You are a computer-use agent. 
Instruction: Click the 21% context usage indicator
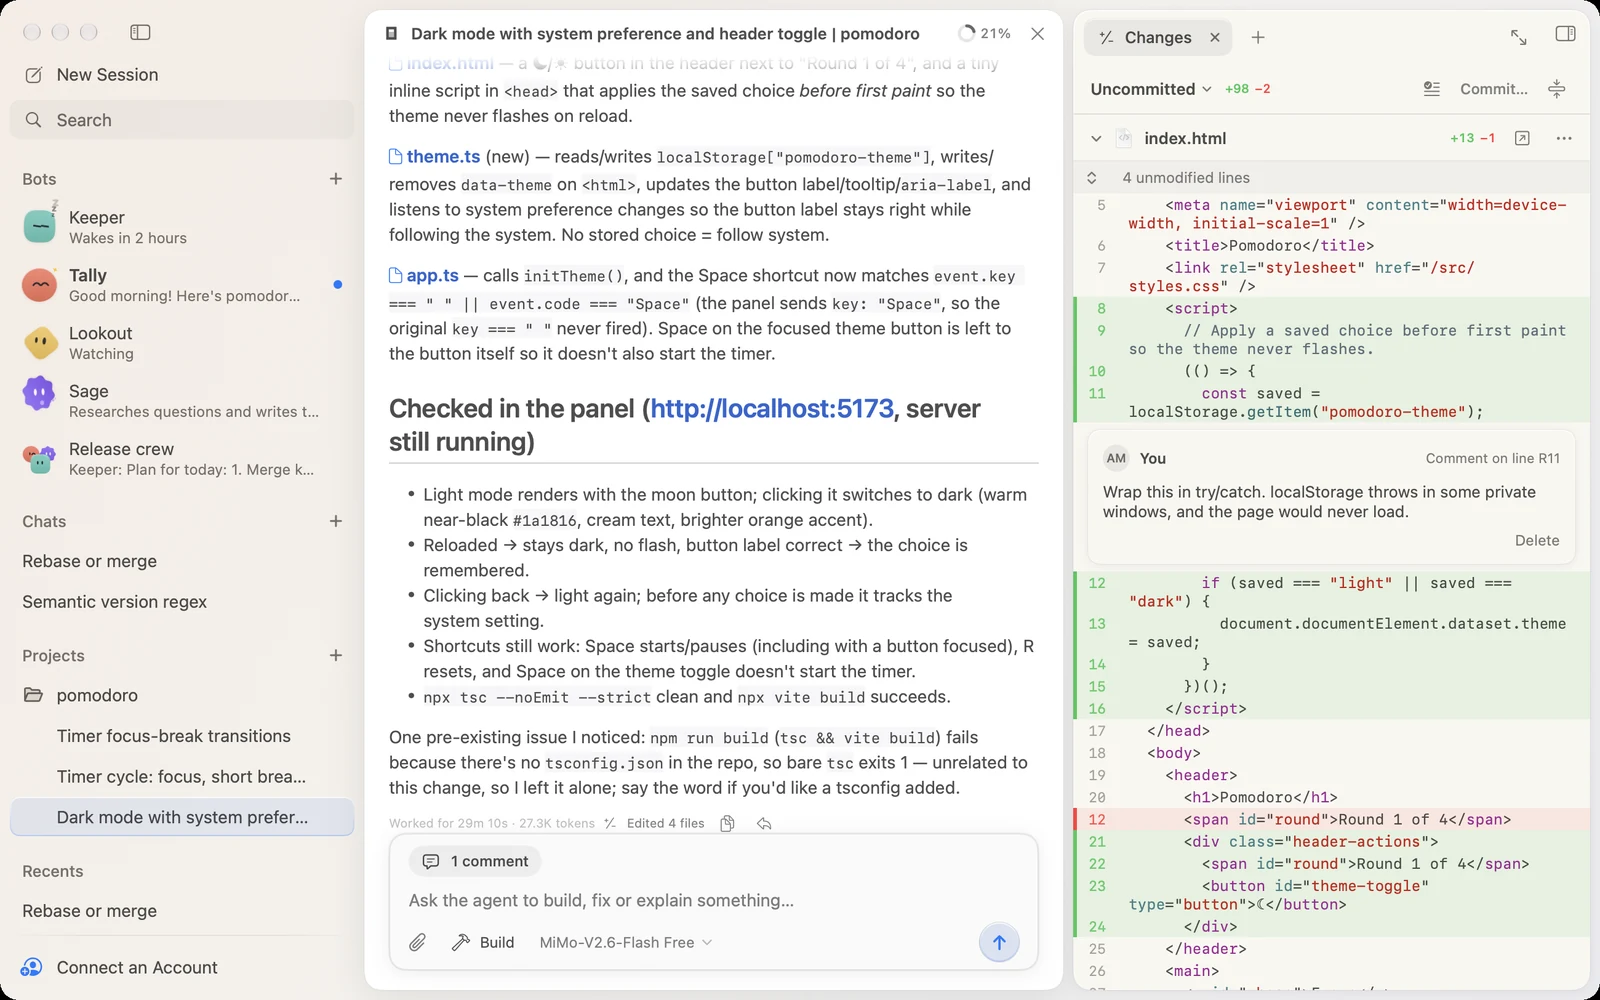click(984, 33)
